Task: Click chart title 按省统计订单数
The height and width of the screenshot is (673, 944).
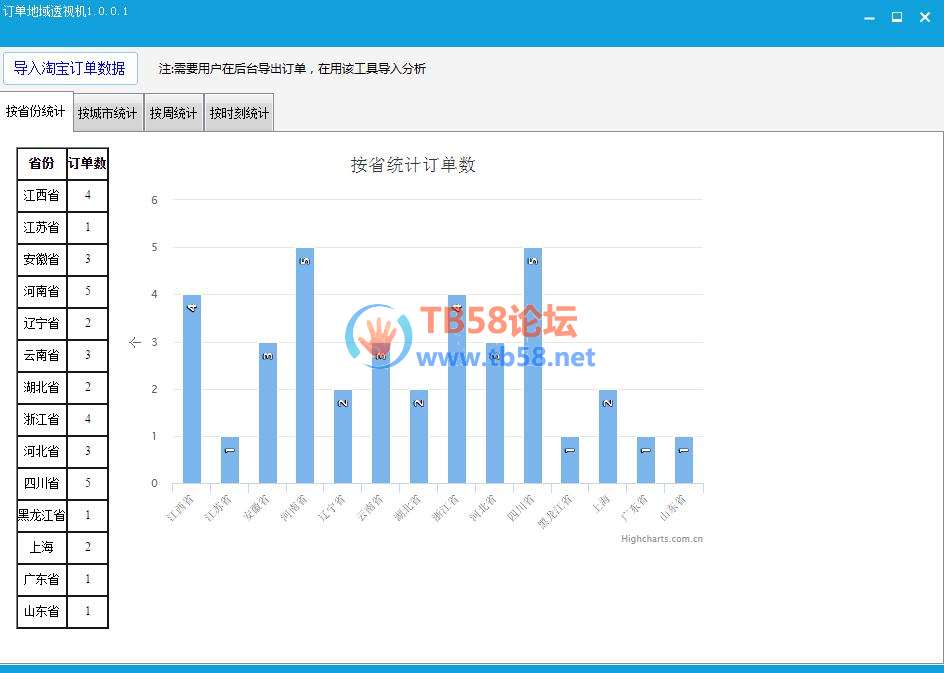Action: [x=413, y=165]
